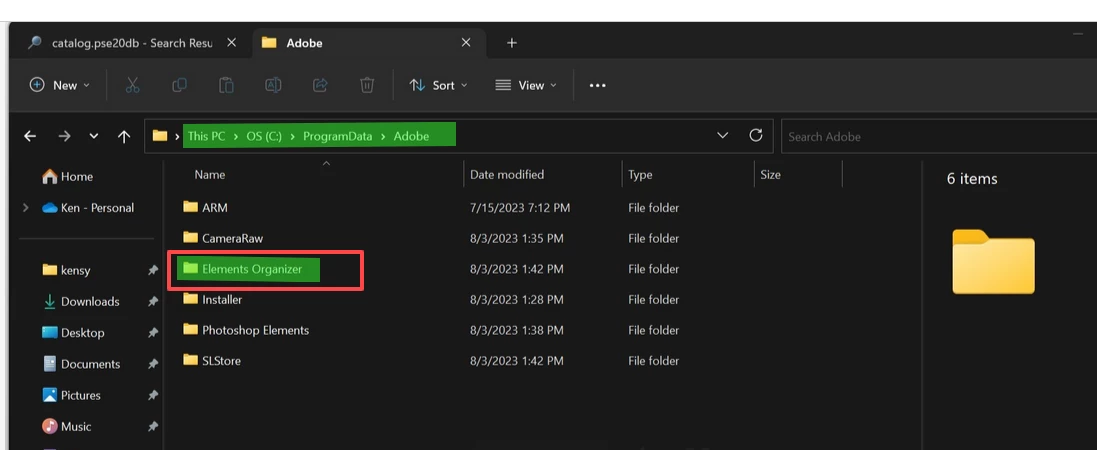Select the 8/3/2023 1:28 PM date cell
Viewport: 1097px width, 450px height.
tap(516, 300)
